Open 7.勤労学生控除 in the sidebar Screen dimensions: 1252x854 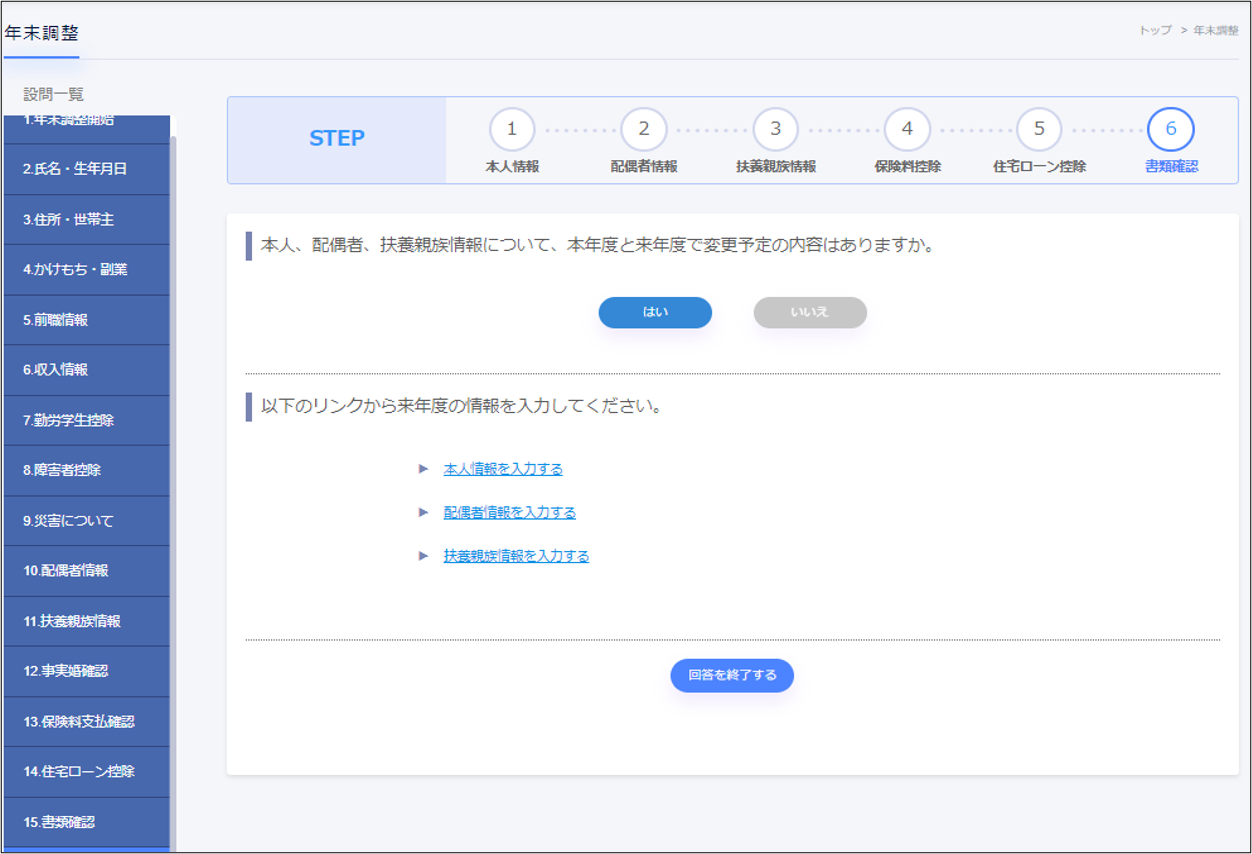(86, 420)
